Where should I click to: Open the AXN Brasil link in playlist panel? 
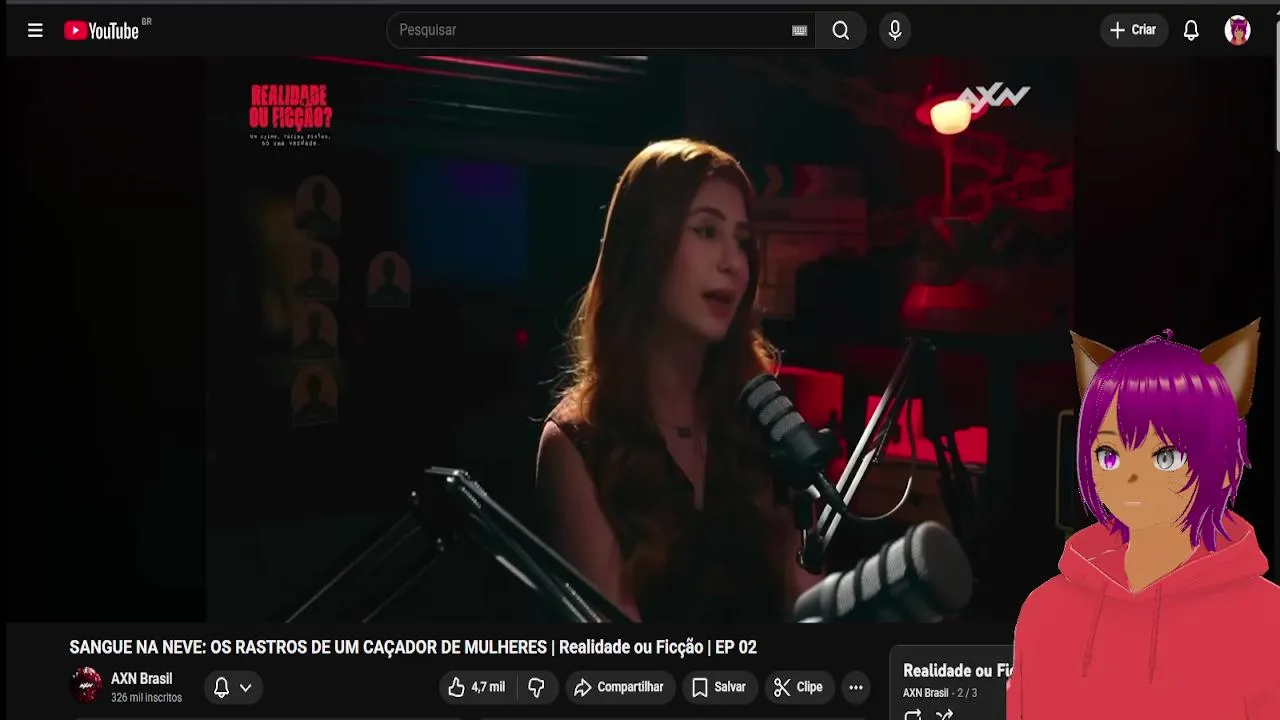925,693
